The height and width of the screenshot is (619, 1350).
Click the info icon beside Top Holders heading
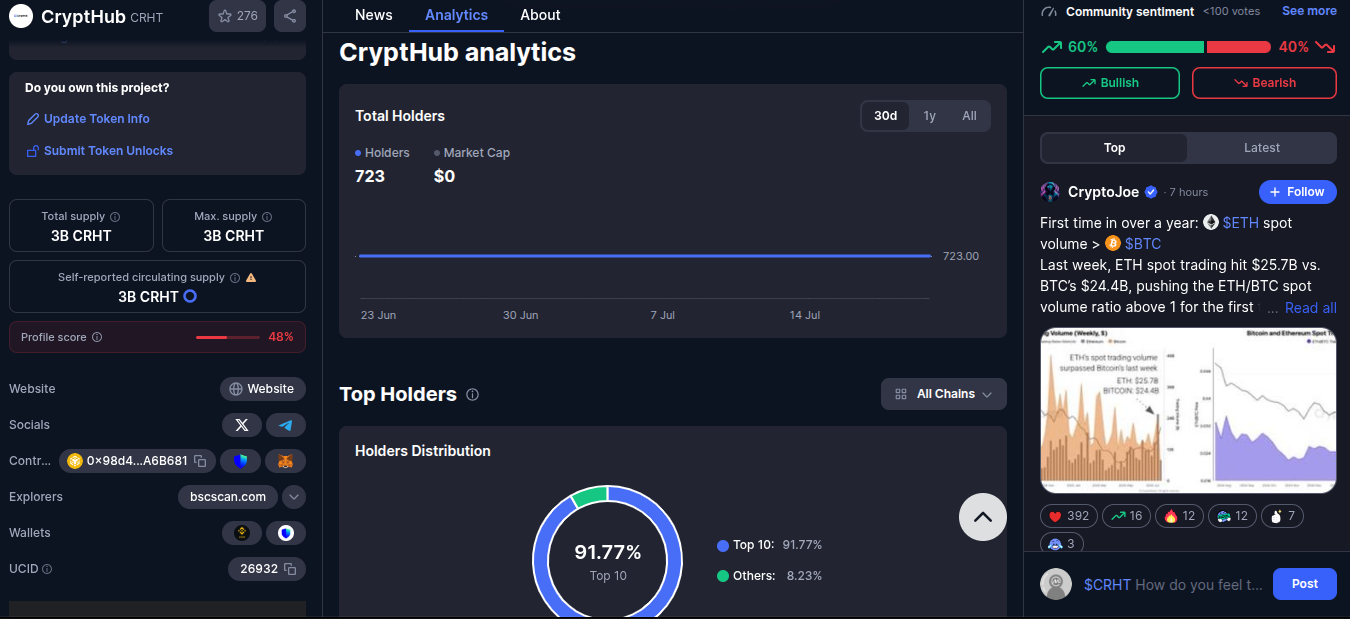(472, 395)
